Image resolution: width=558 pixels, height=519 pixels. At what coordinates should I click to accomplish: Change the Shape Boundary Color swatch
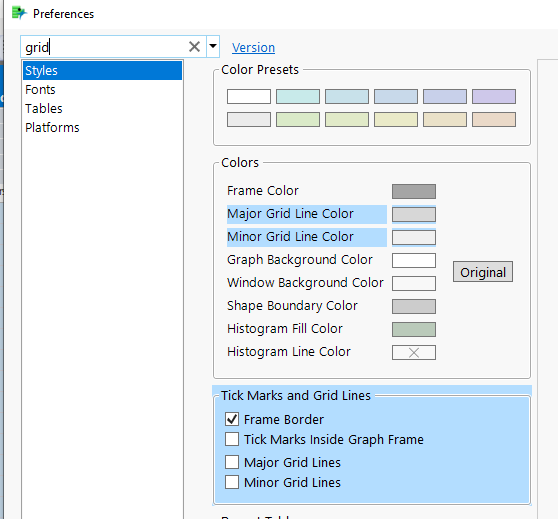pos(414,306)
